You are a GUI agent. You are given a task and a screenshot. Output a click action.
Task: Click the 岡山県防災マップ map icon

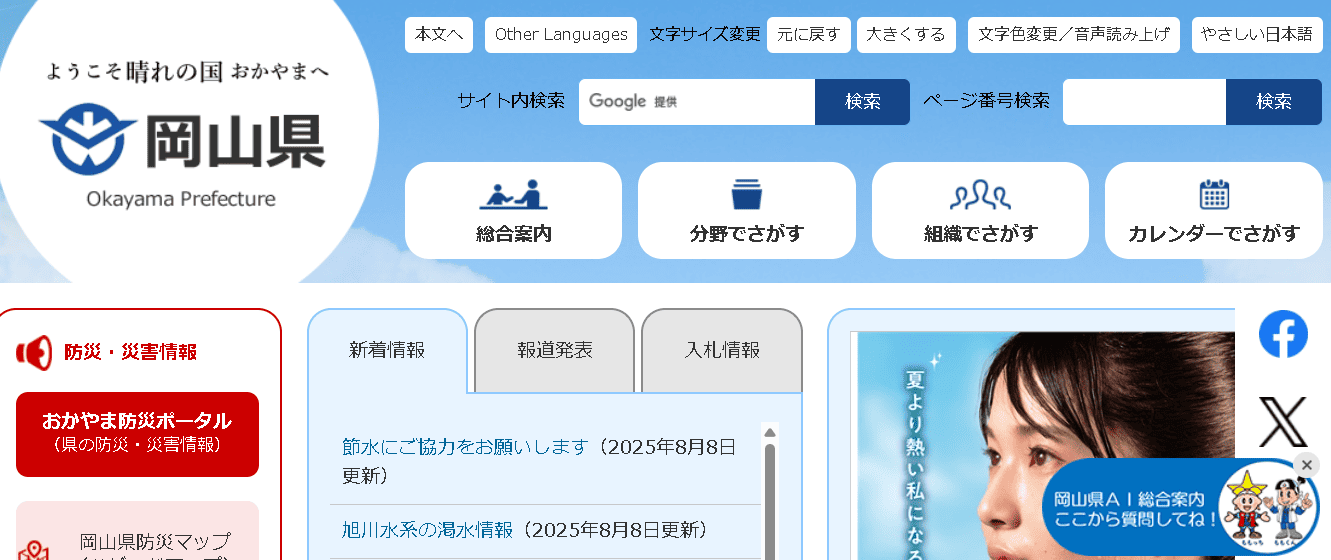34,551
